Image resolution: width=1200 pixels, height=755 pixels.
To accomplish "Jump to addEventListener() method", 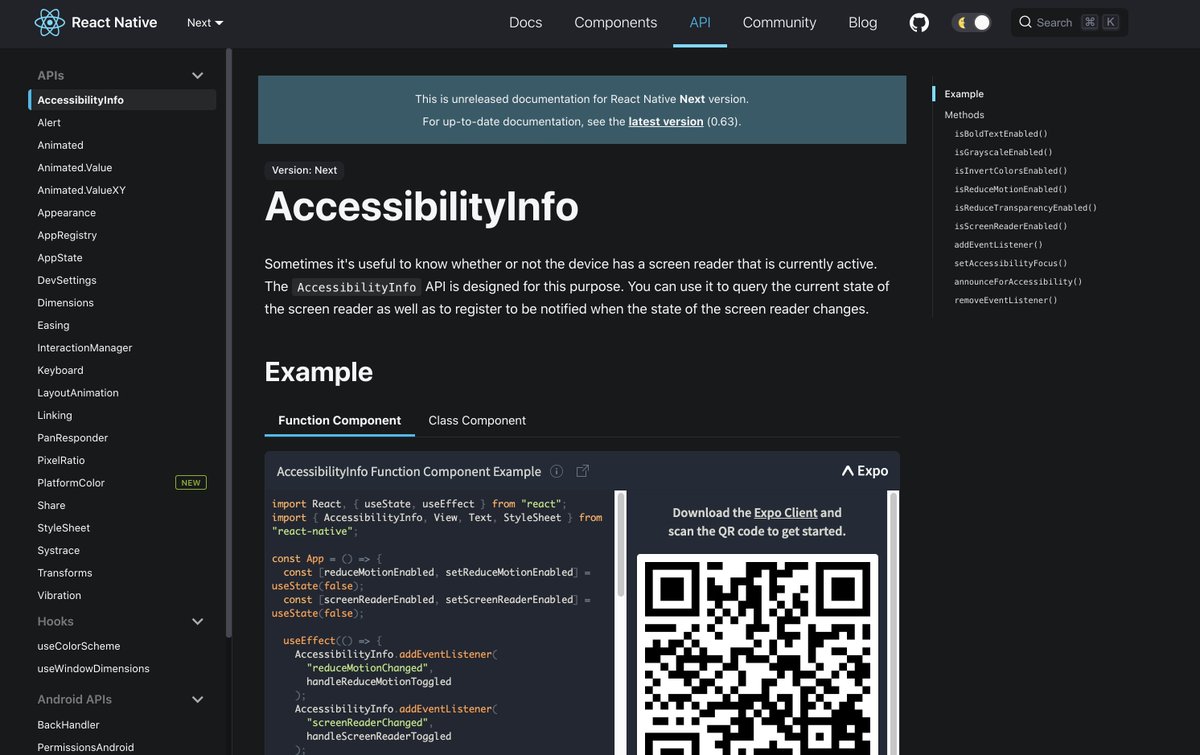I will 998,245.
